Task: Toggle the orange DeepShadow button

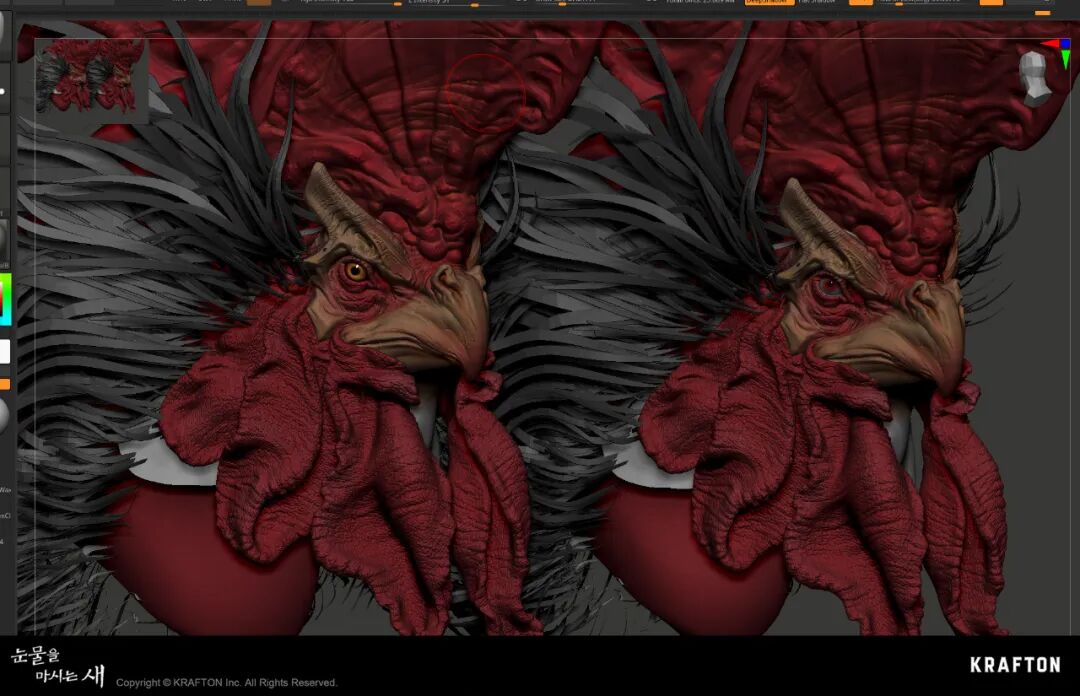Action: point(769,2)
